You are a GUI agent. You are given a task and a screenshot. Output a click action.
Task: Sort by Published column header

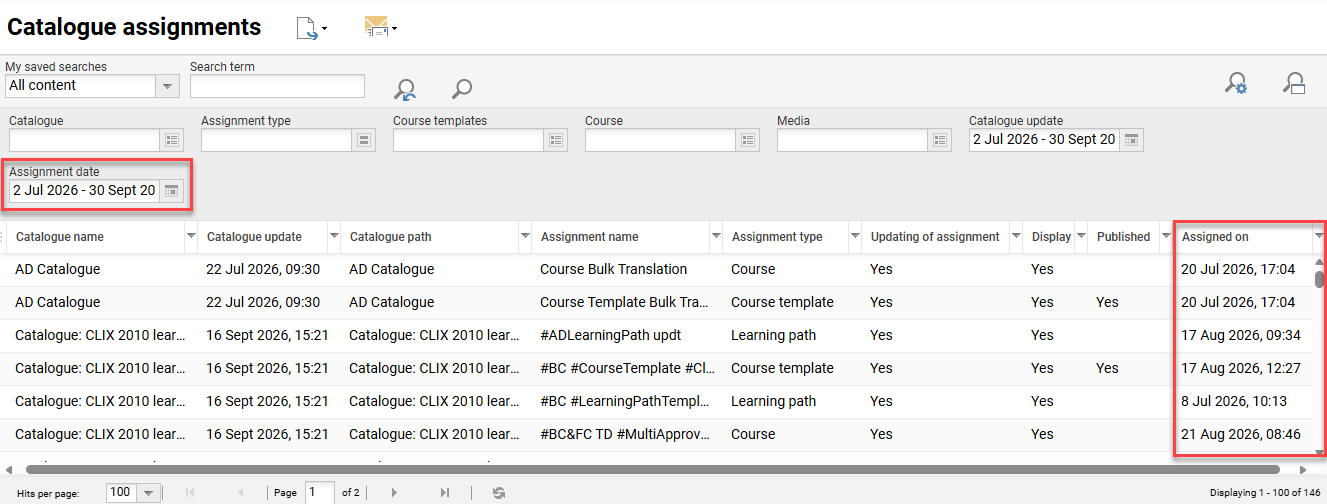1123,237
